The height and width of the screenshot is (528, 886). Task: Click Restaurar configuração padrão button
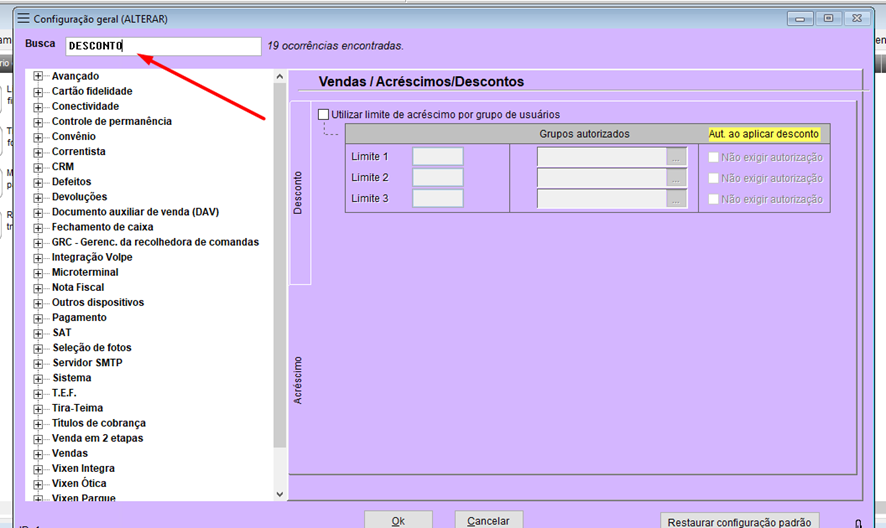[741, 521]
